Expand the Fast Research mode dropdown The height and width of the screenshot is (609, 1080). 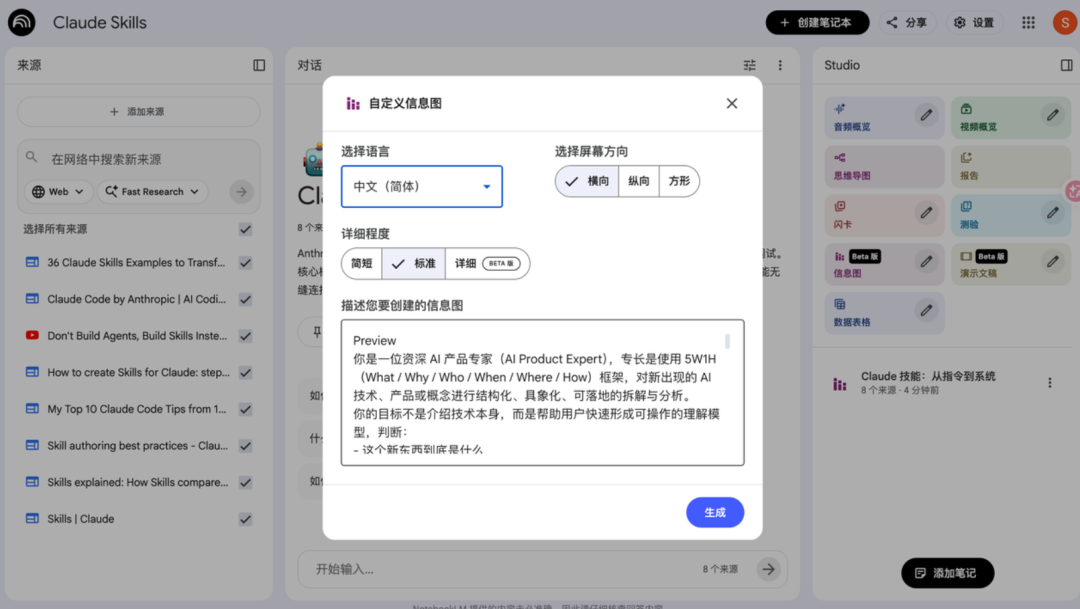152,191
